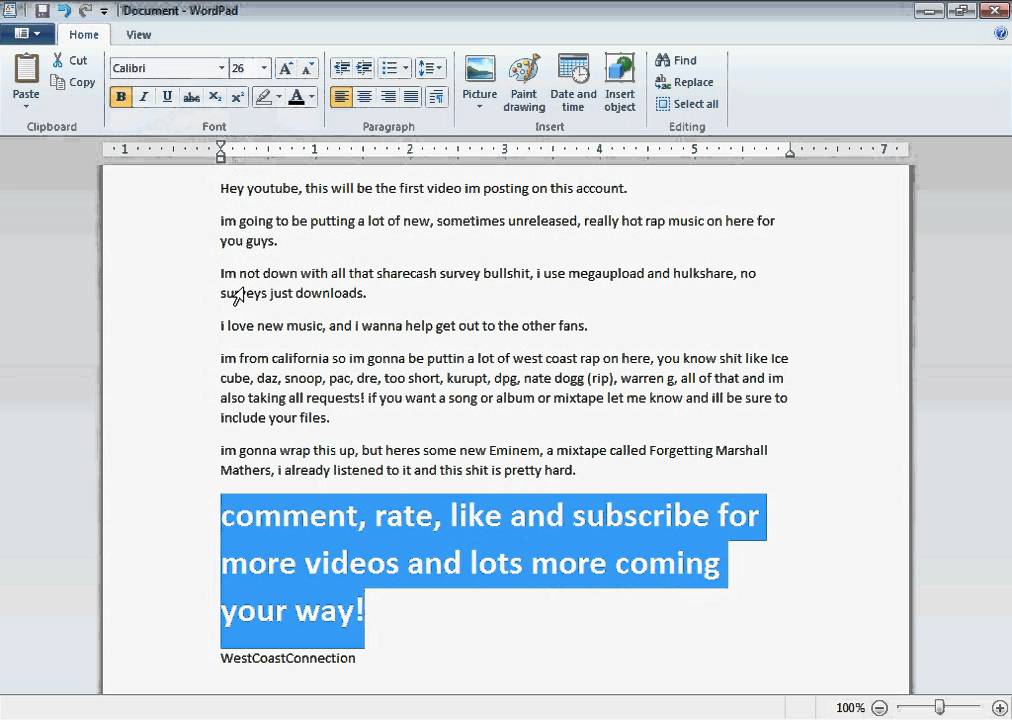Open the highlight color dropdown arrow
The image size is (1012, 720).
(x=279, y=97)
